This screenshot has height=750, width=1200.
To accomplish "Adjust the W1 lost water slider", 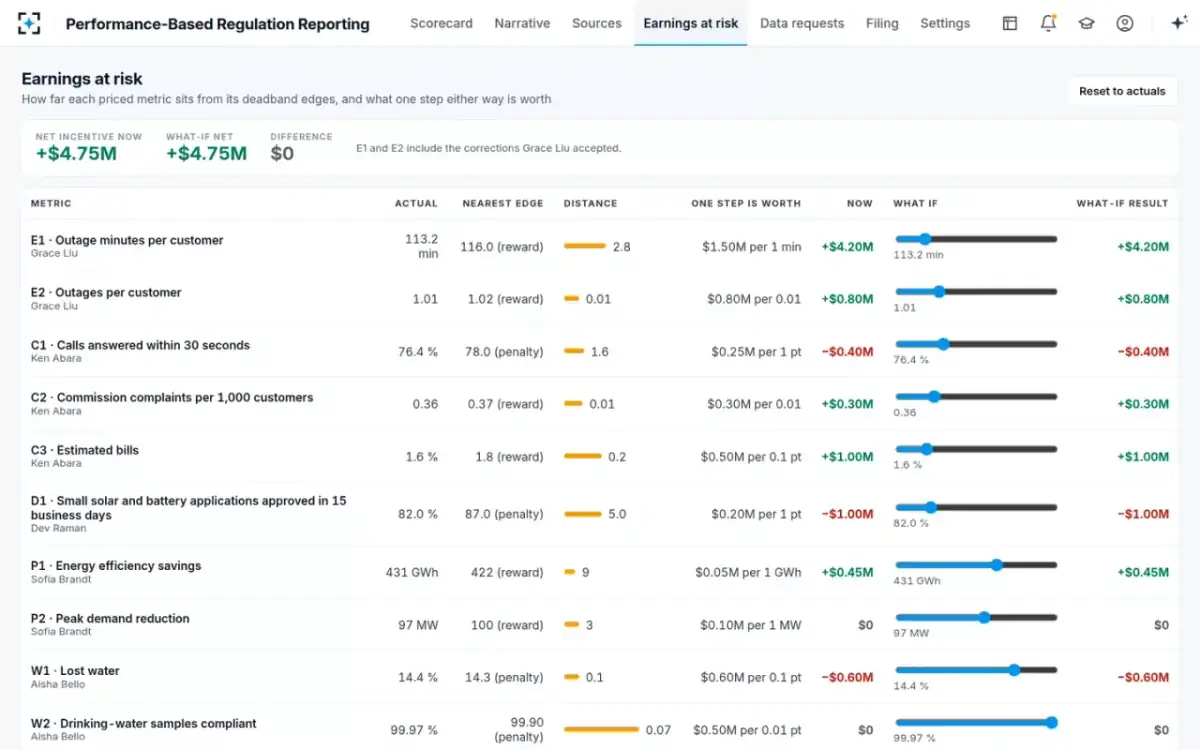I will pyautogui.click(x=976, y=670).
